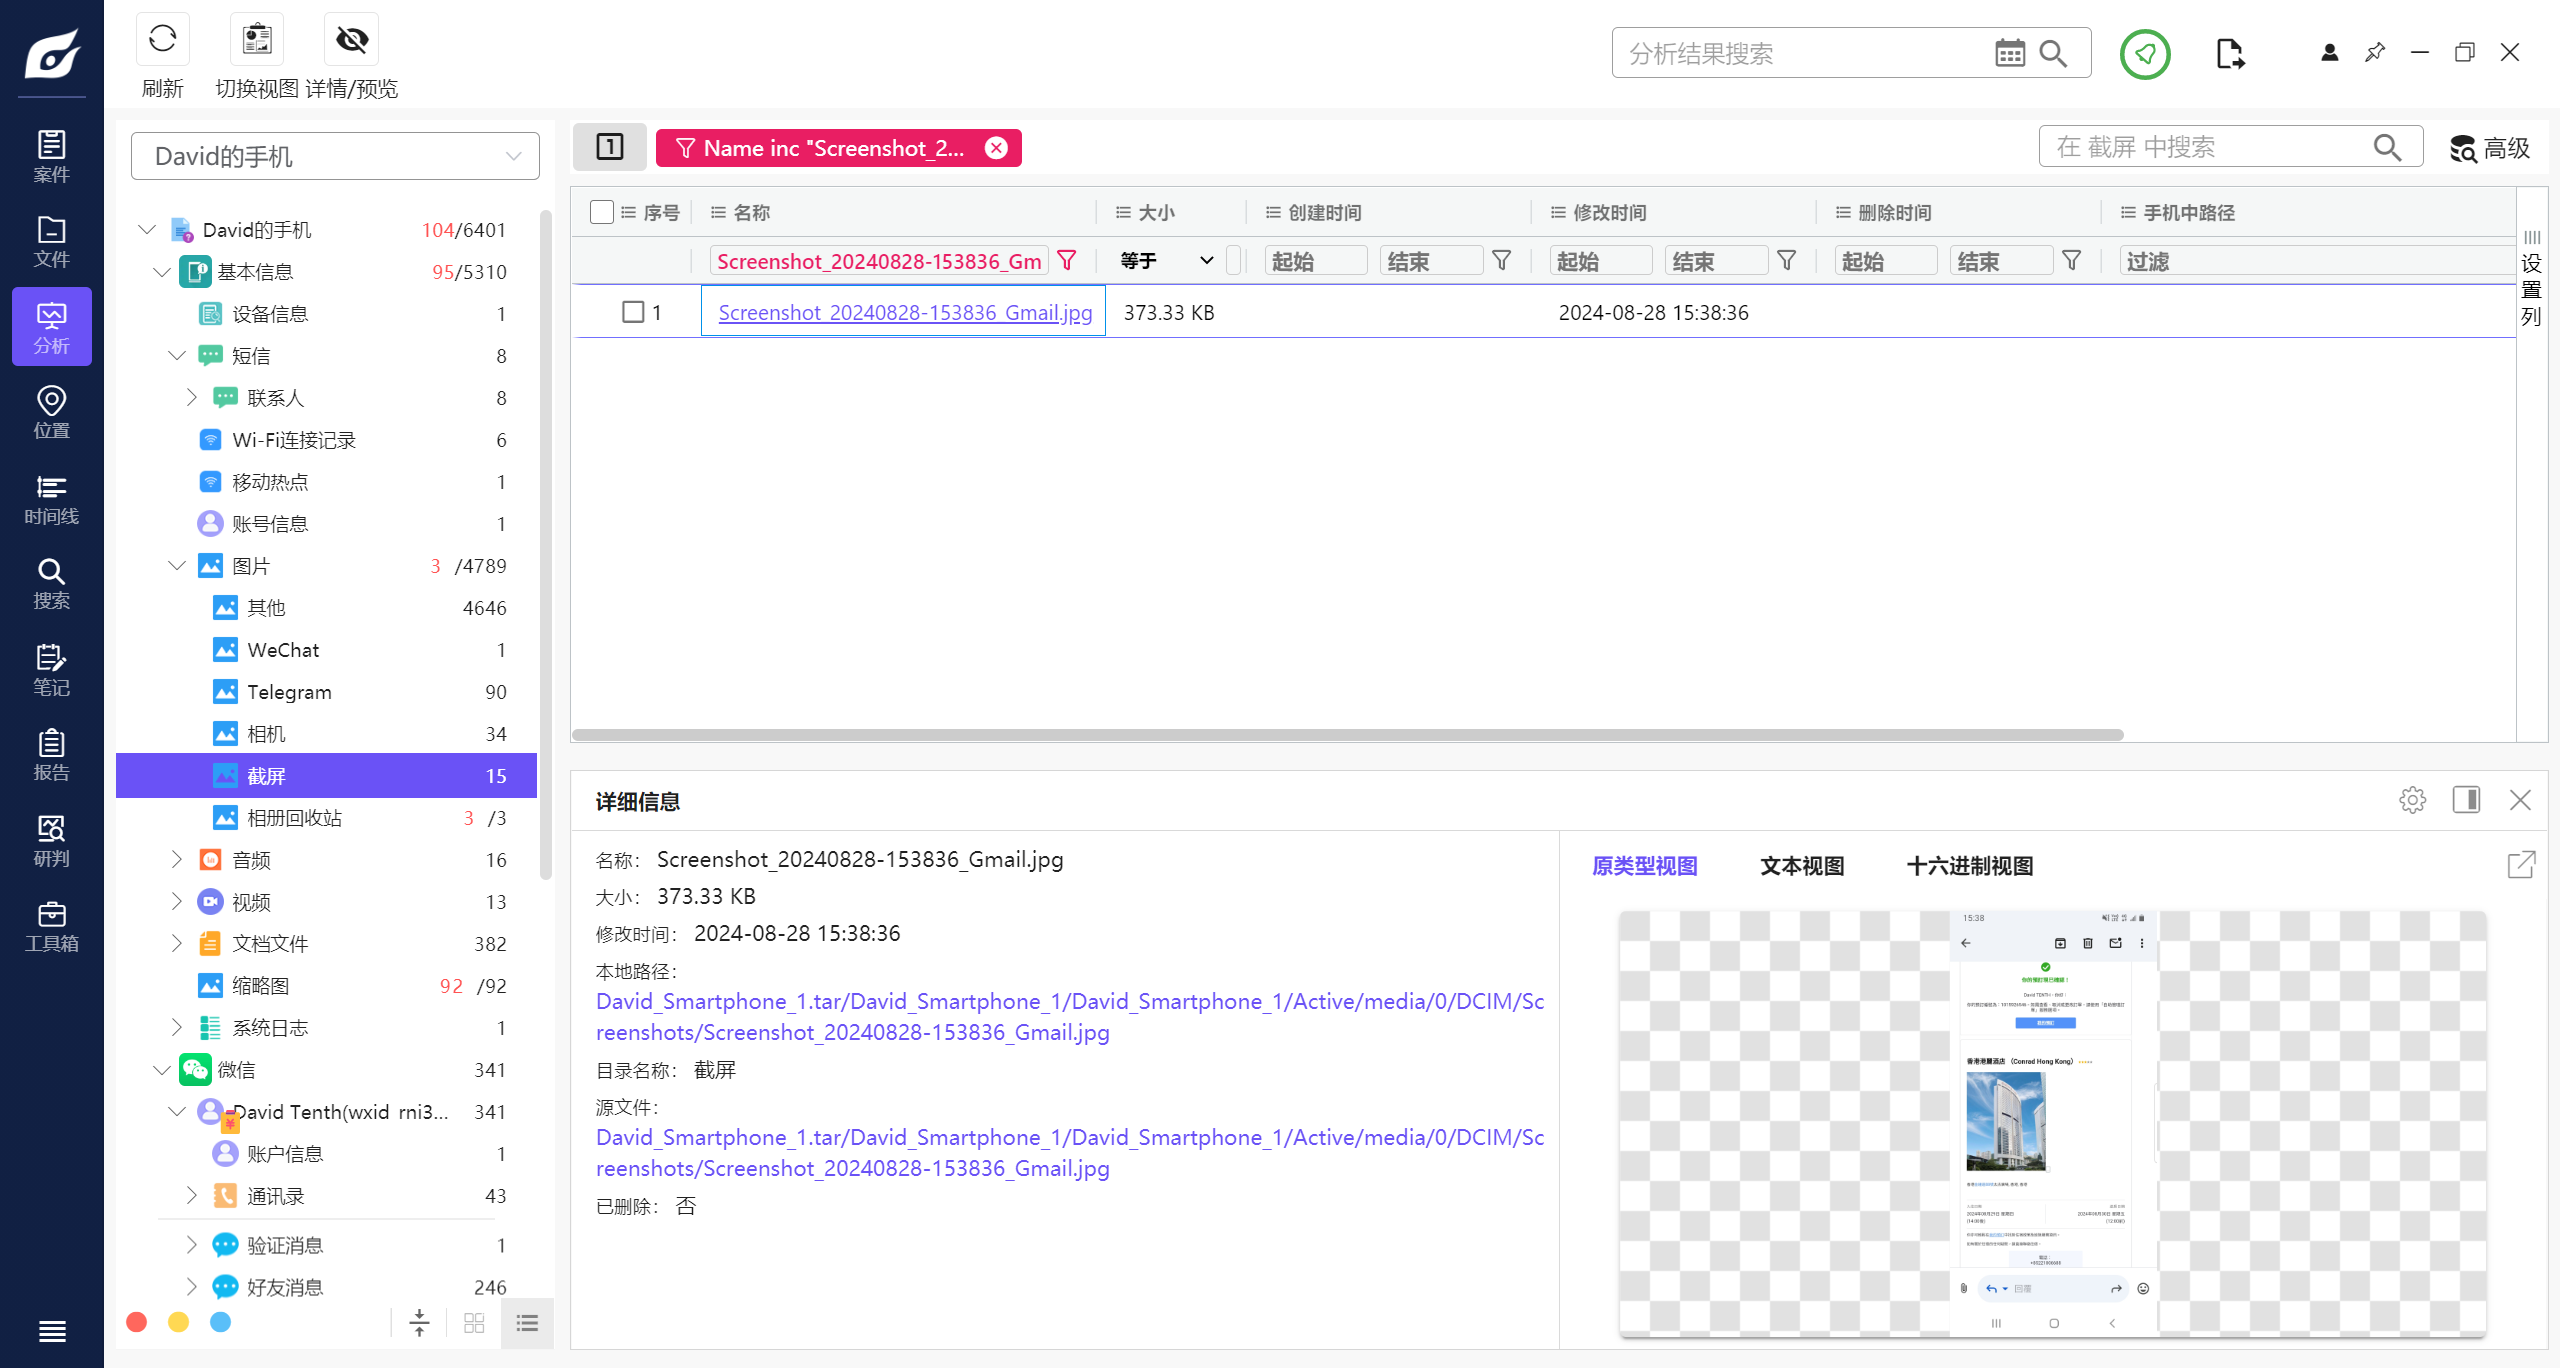The height and width of the screenshot is (1368, 2560).
Task: Toggle the 详情/预览 eye icon
Action: point(352,40)
